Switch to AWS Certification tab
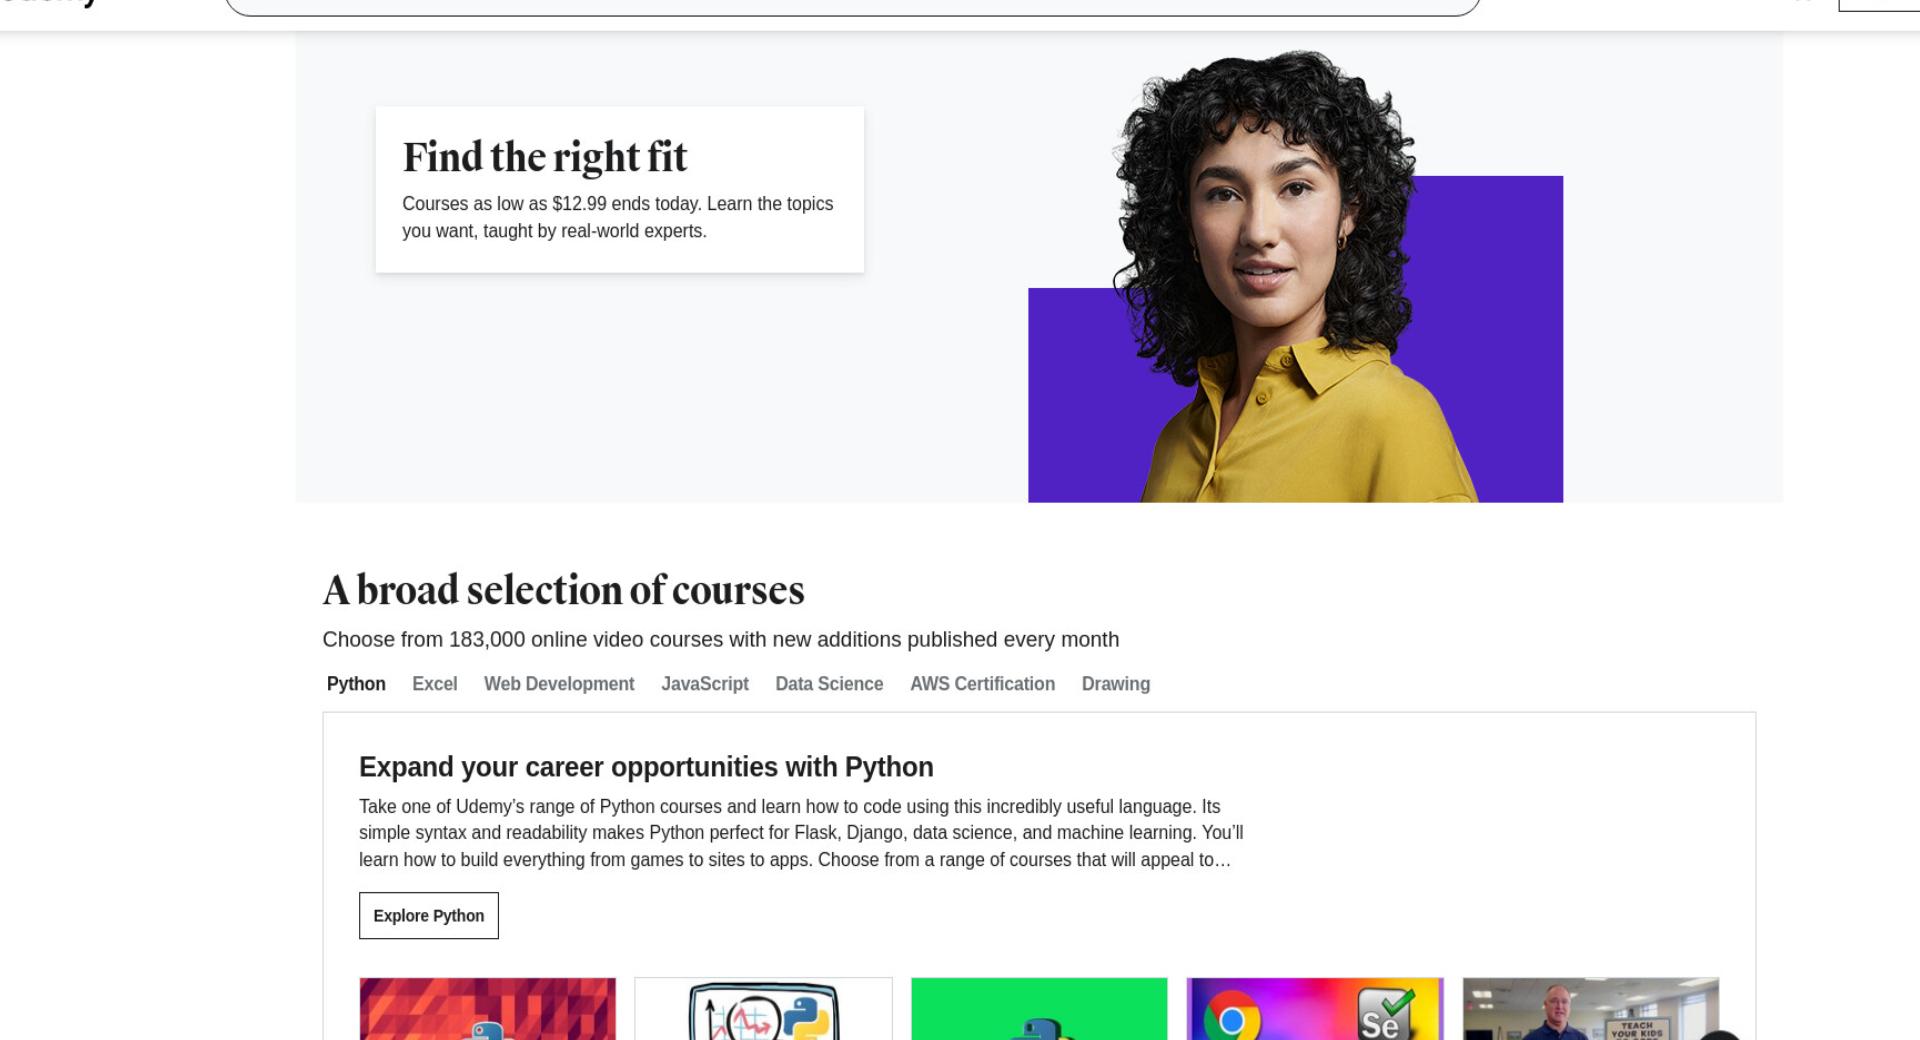Image resolution: width=1920 pixels, height=1040 pixels. [982, 684]
